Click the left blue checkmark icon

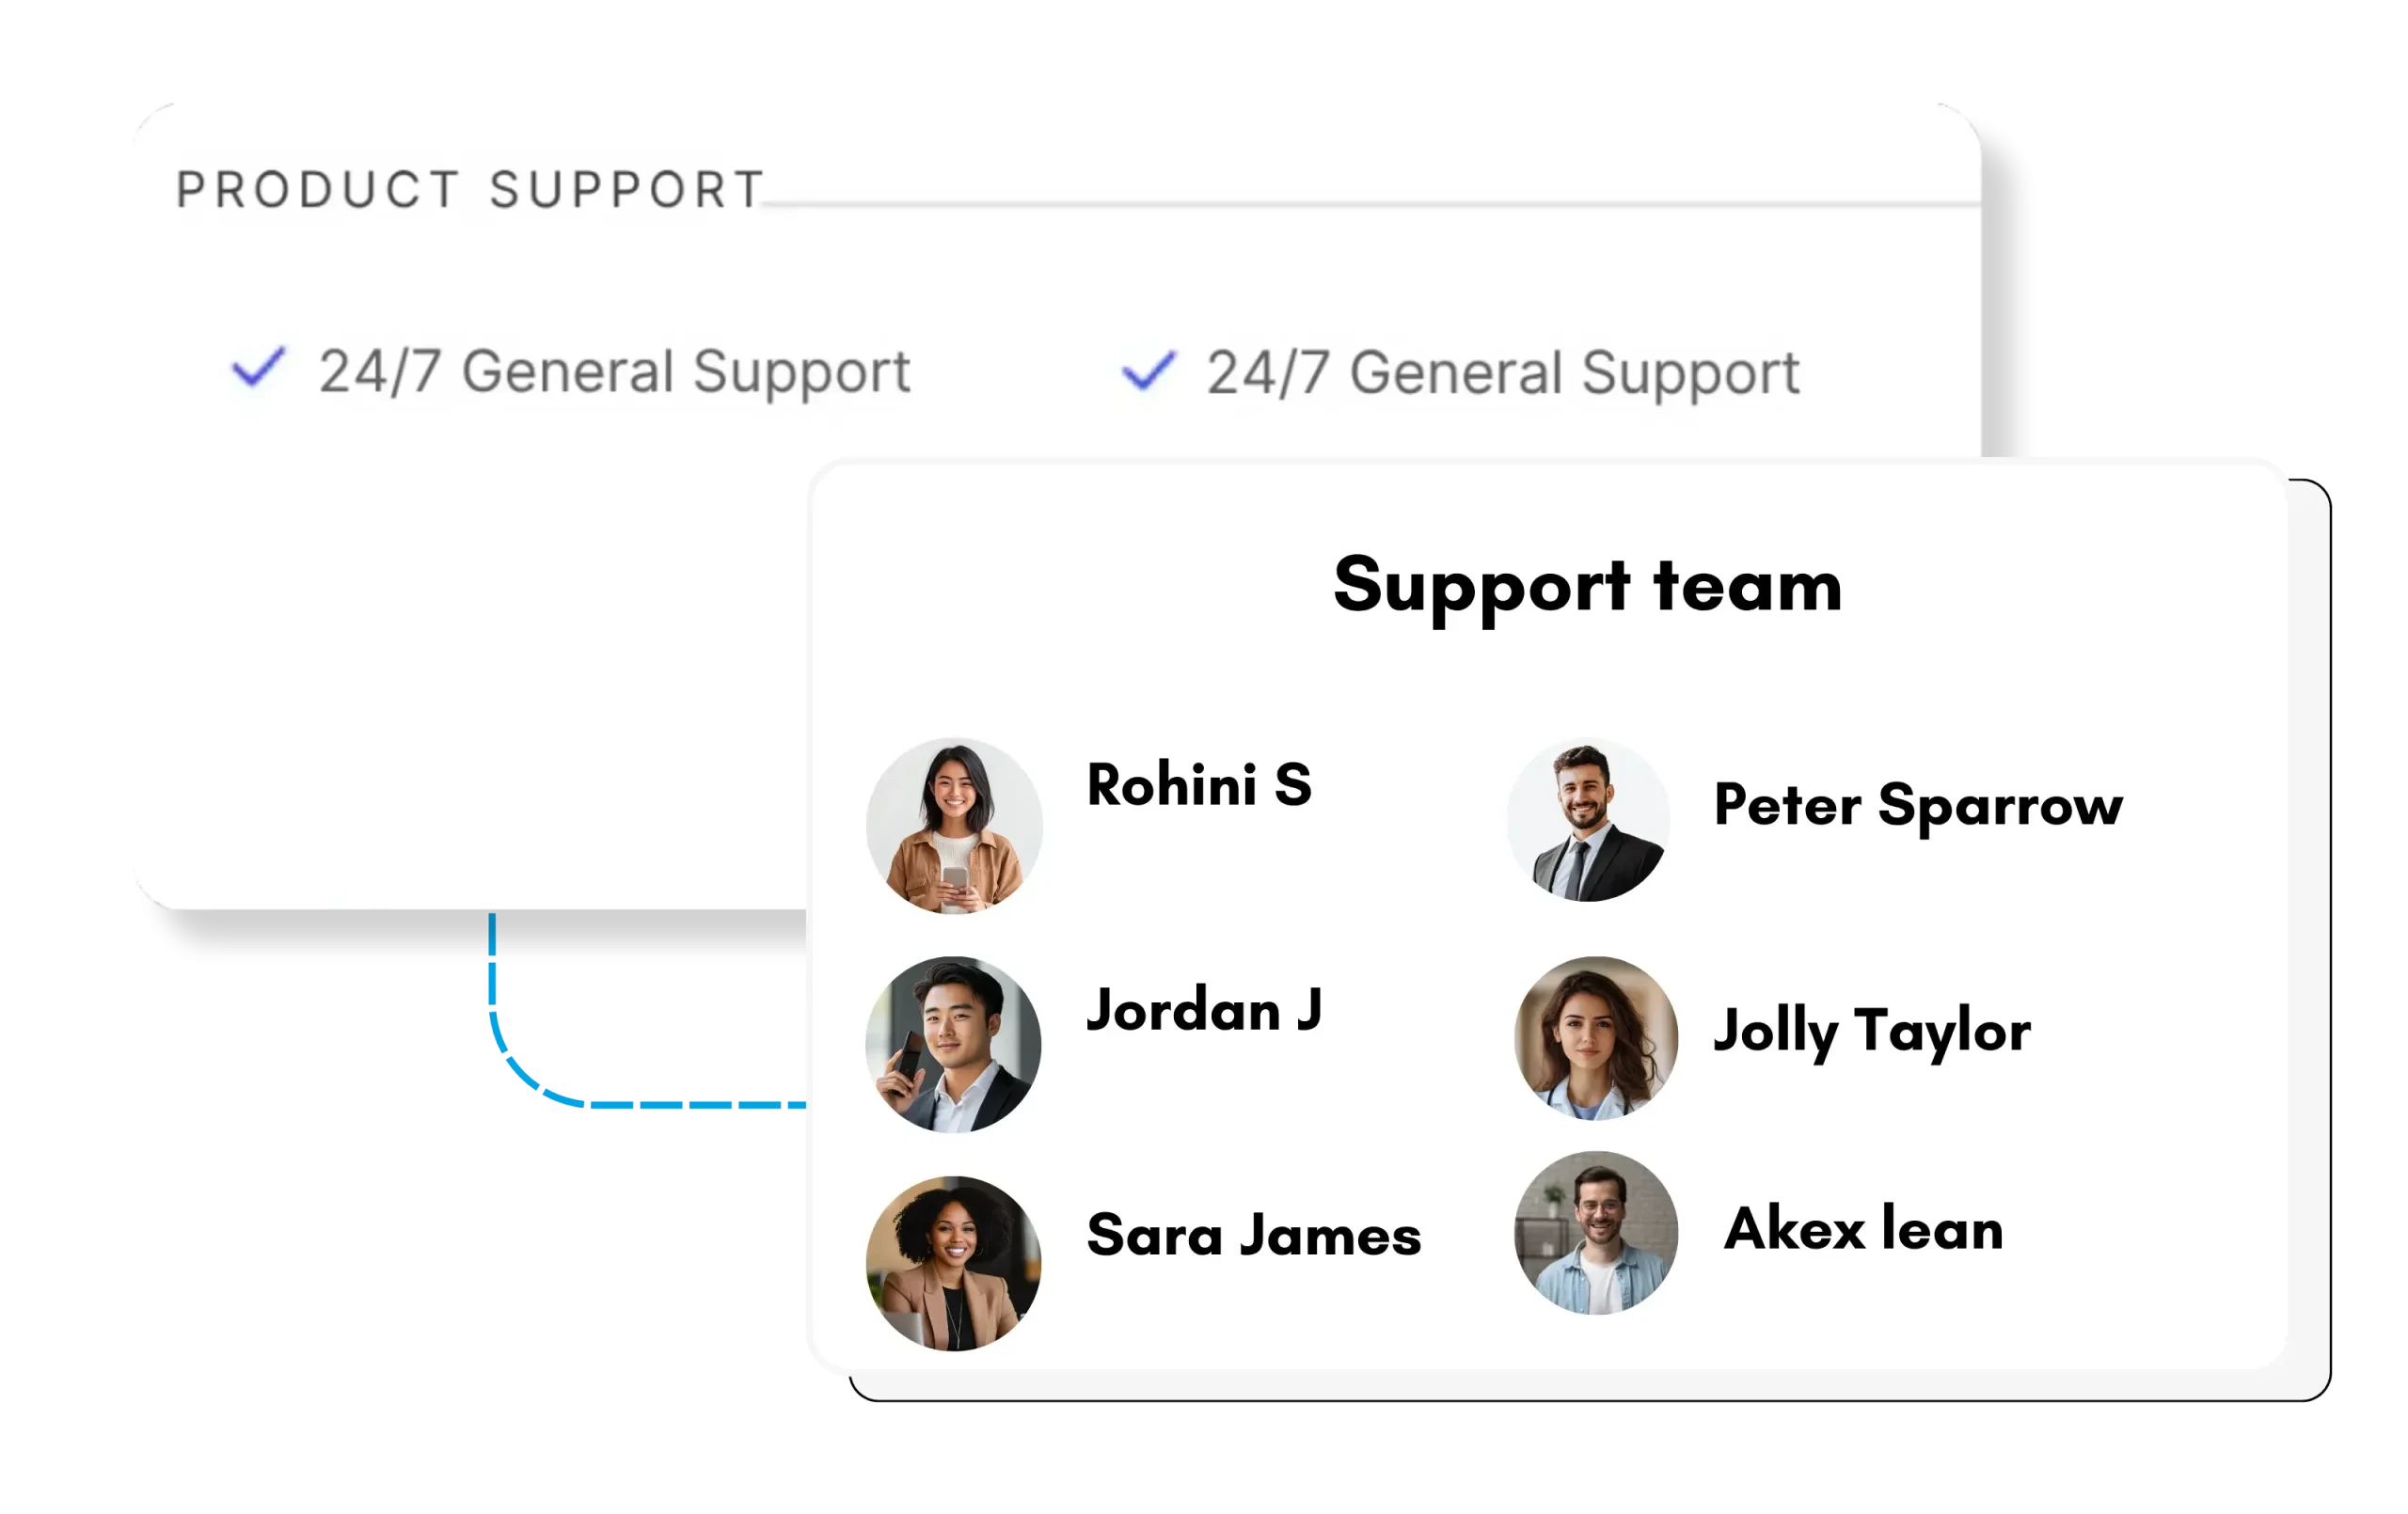(258, 367)
